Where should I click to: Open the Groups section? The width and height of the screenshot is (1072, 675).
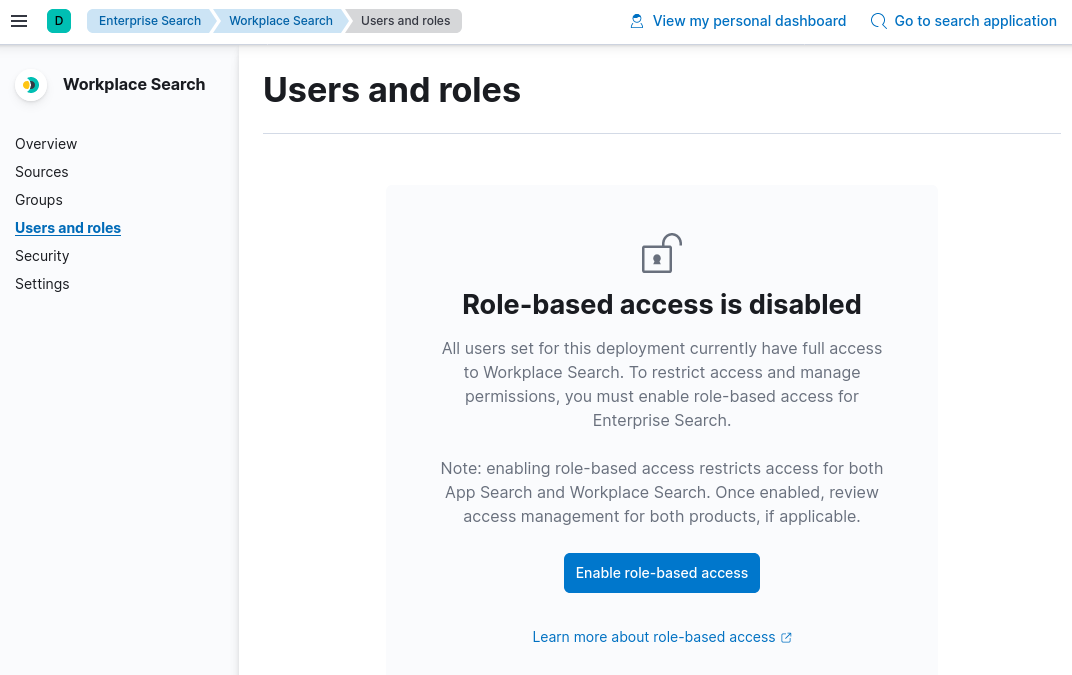coord(39,199)
